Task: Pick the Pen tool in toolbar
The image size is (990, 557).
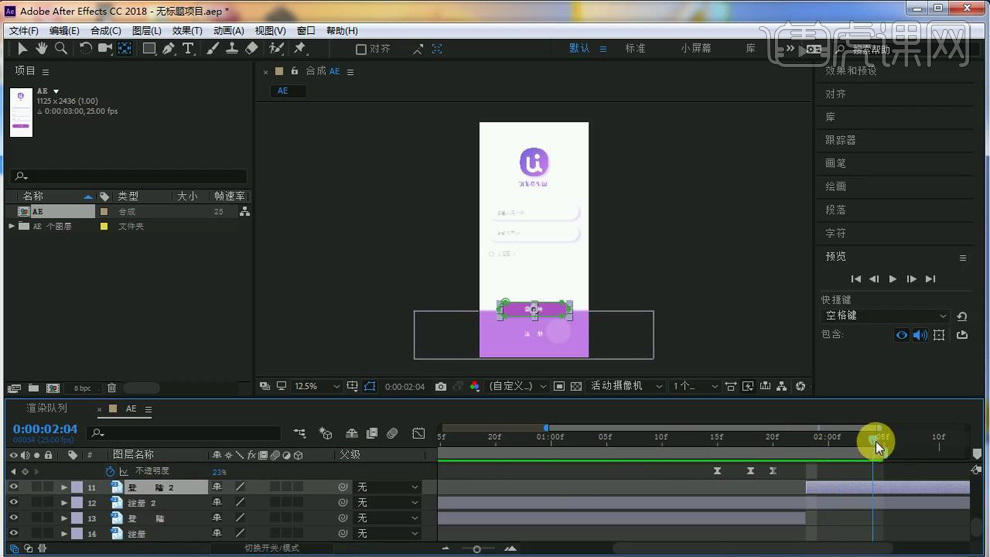Action: (x=169, y=48)
